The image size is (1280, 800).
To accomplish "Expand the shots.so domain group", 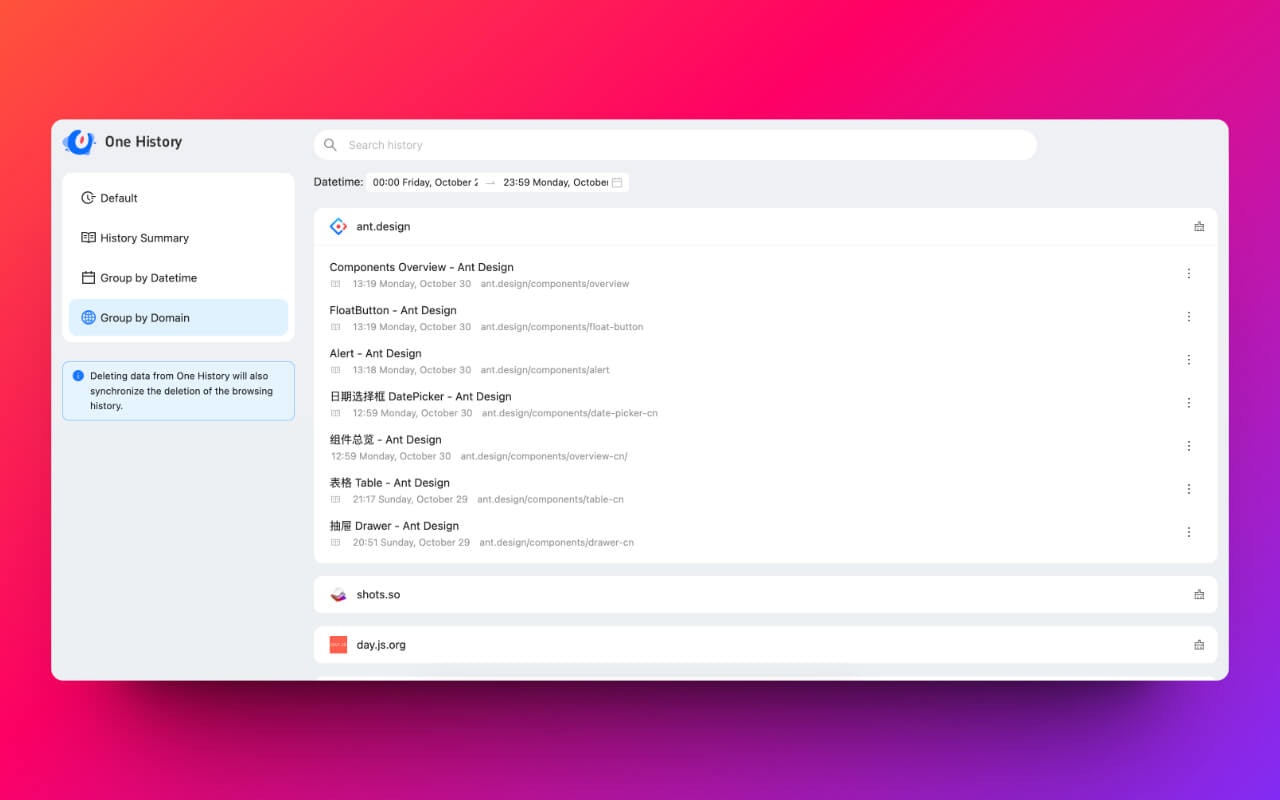I will pos(765,595).
